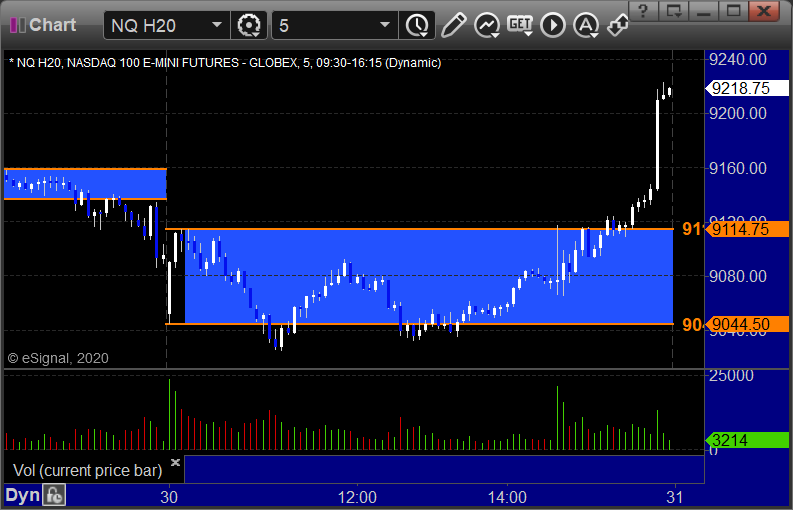Click the 30 date label on time axis

click(x=169, y=497)
